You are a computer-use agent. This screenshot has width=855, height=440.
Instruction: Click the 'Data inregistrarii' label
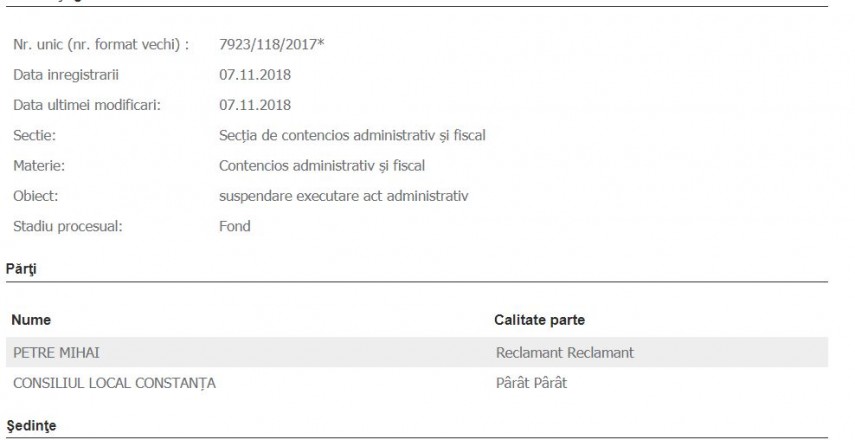coord(66,75)
